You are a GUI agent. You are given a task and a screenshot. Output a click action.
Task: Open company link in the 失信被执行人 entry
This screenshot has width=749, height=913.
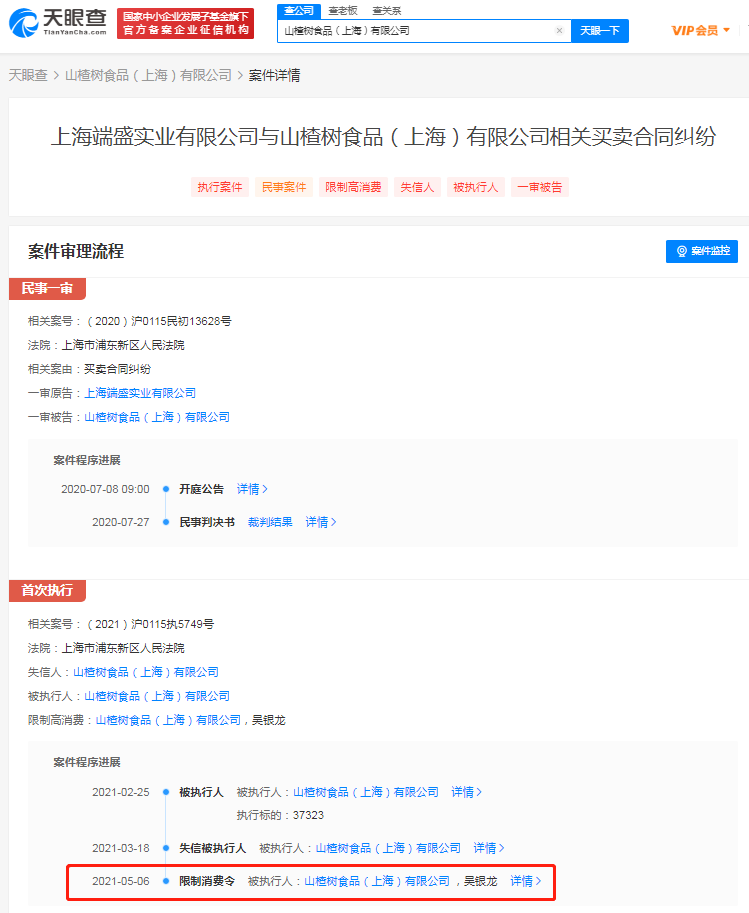coord(388,848)
